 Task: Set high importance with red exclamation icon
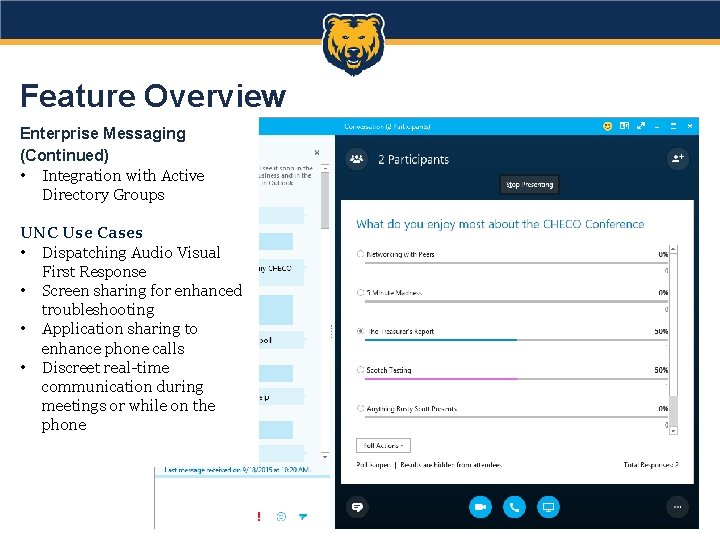(x=259, y=517)
